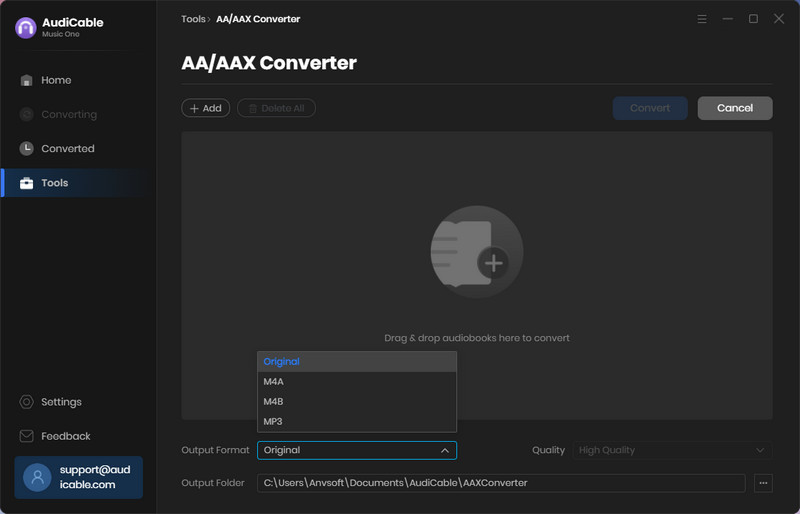Choose MP3 output format

coord(357,421)
